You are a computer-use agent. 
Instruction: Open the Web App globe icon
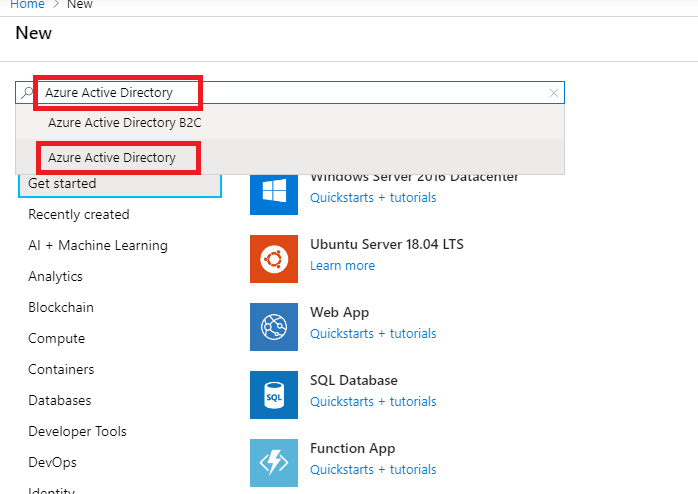click(x=274, y=327)
